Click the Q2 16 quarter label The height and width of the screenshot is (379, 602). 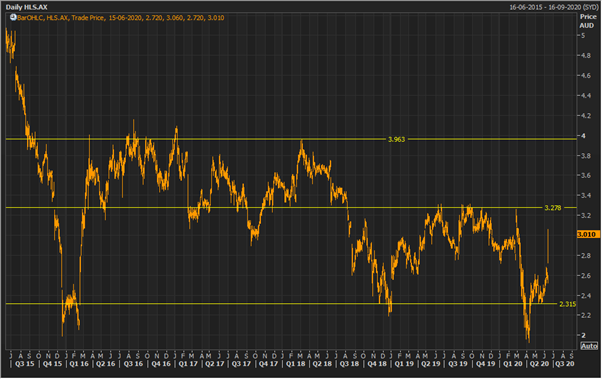[106, 364]
